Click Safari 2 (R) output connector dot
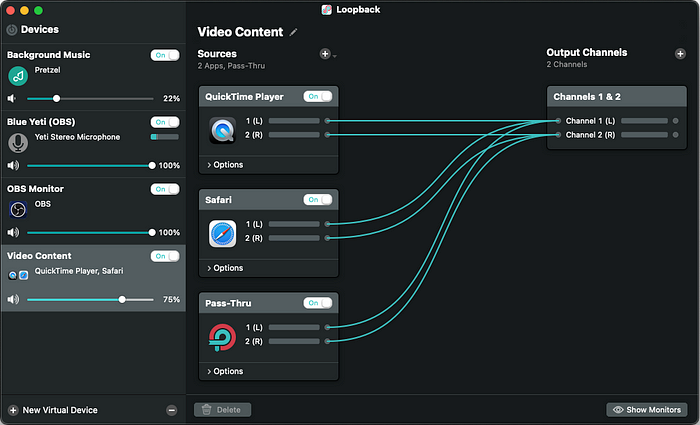 tap(327, 238)
